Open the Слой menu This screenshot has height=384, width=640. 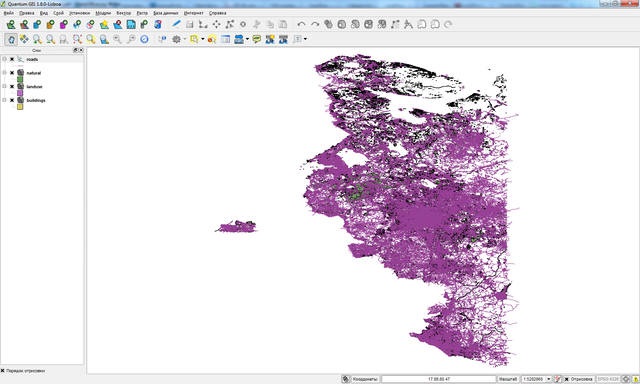[58, 13]
